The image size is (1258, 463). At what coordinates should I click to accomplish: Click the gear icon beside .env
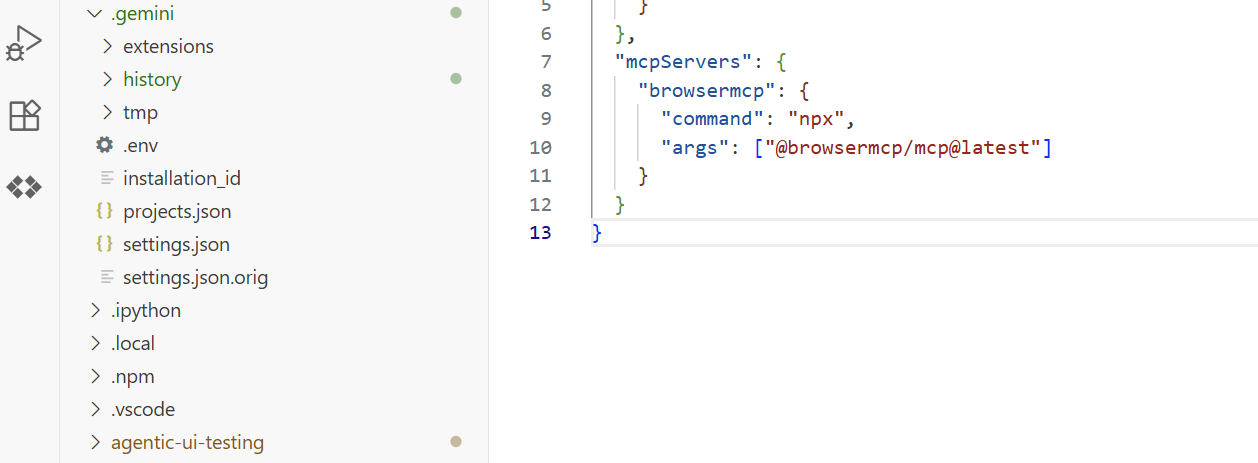104,145
